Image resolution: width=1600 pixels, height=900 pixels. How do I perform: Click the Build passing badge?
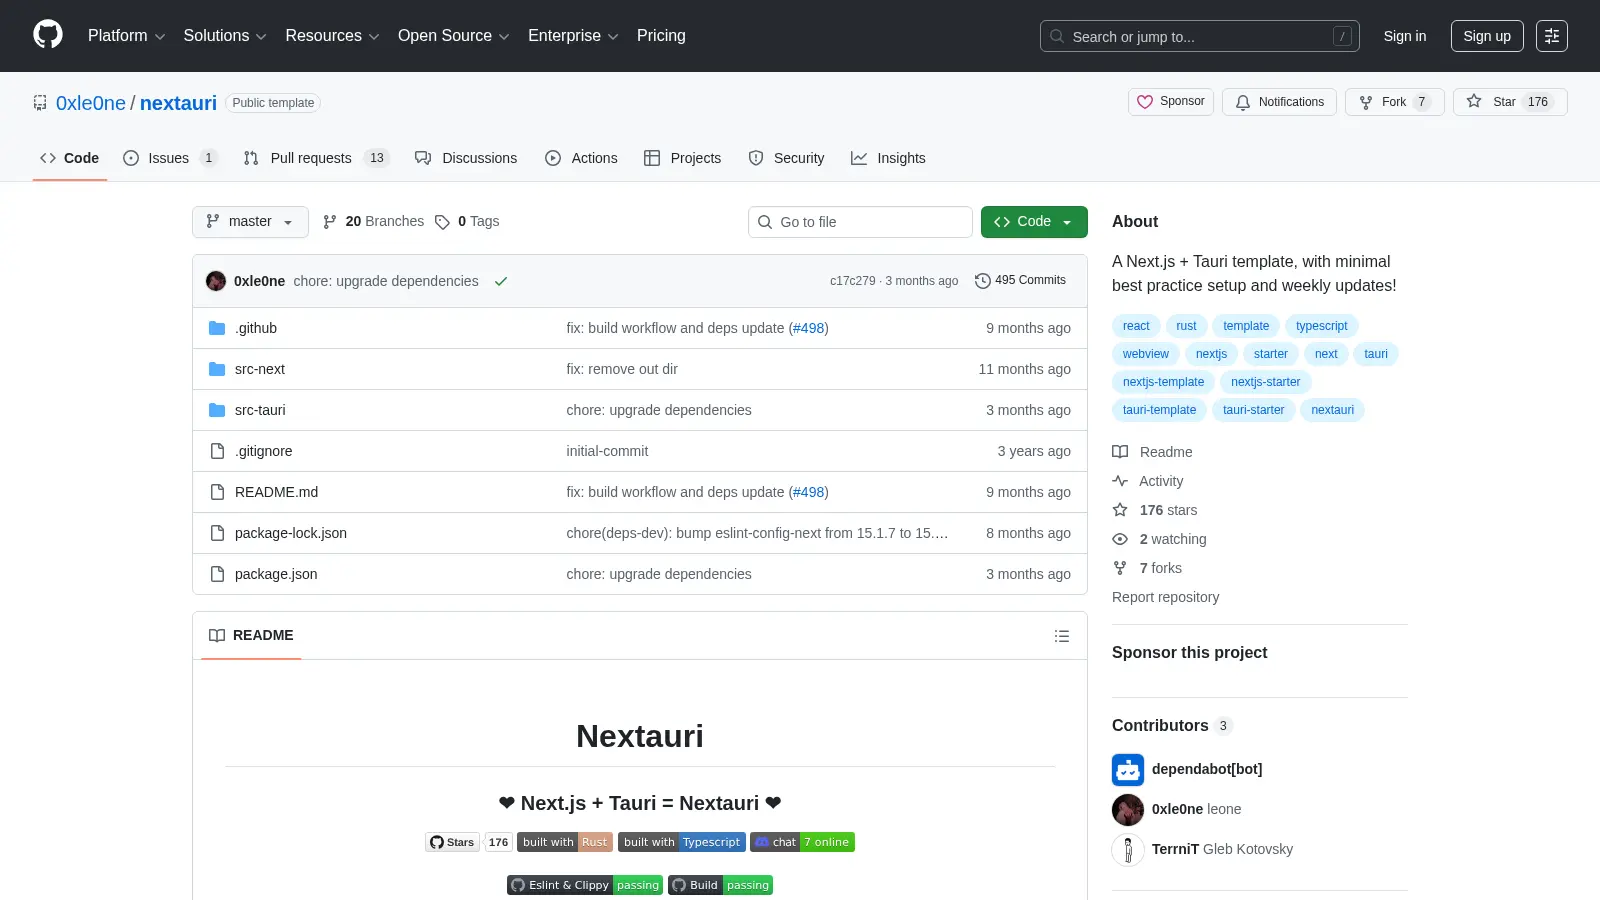coord(720,885)
